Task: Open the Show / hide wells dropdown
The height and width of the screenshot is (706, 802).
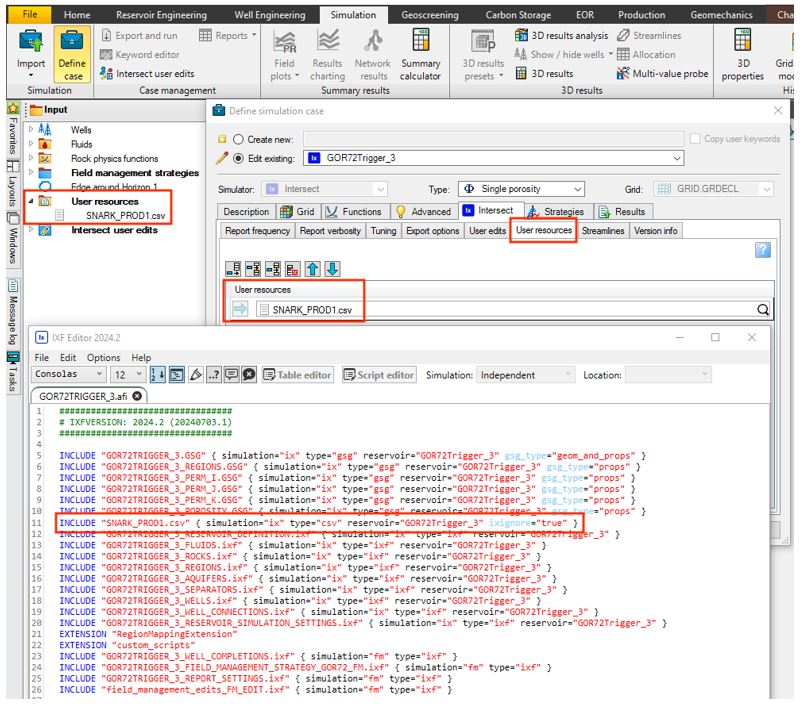Action: tap(563, 54)
